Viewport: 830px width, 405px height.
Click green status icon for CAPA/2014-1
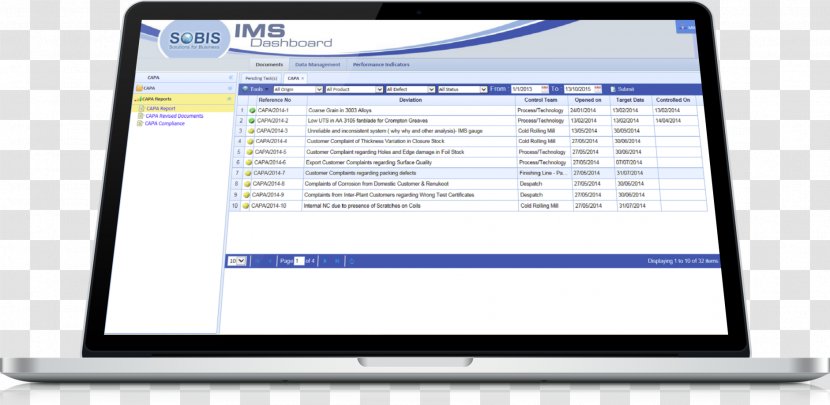[x=252, y=111]
